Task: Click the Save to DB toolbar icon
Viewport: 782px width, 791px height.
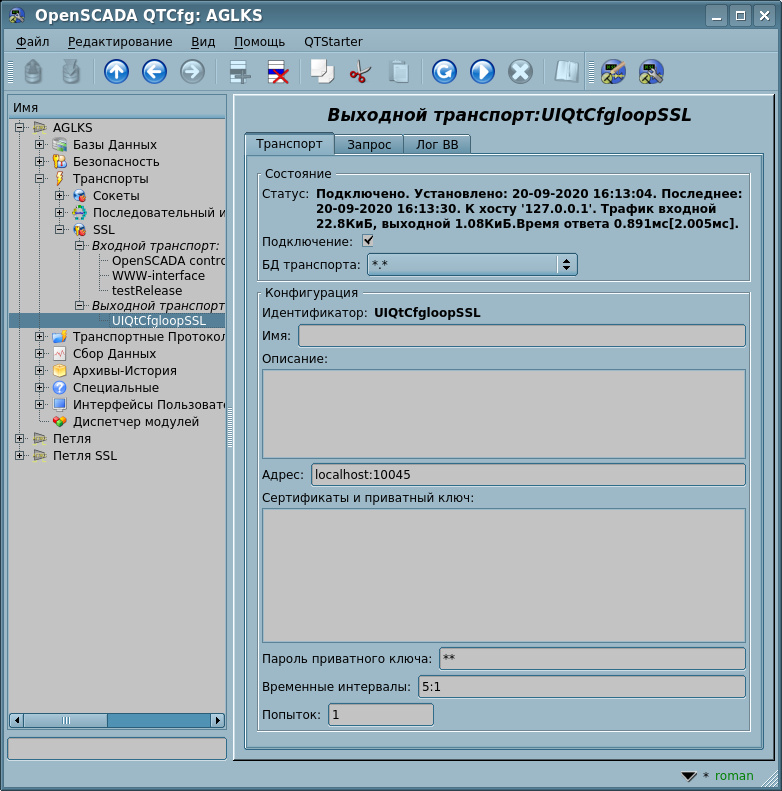Action: pyautogui.click(x=71, y=72)
